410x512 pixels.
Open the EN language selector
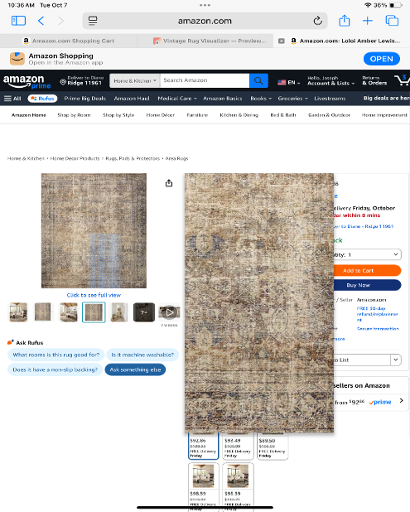pos(289,82)
